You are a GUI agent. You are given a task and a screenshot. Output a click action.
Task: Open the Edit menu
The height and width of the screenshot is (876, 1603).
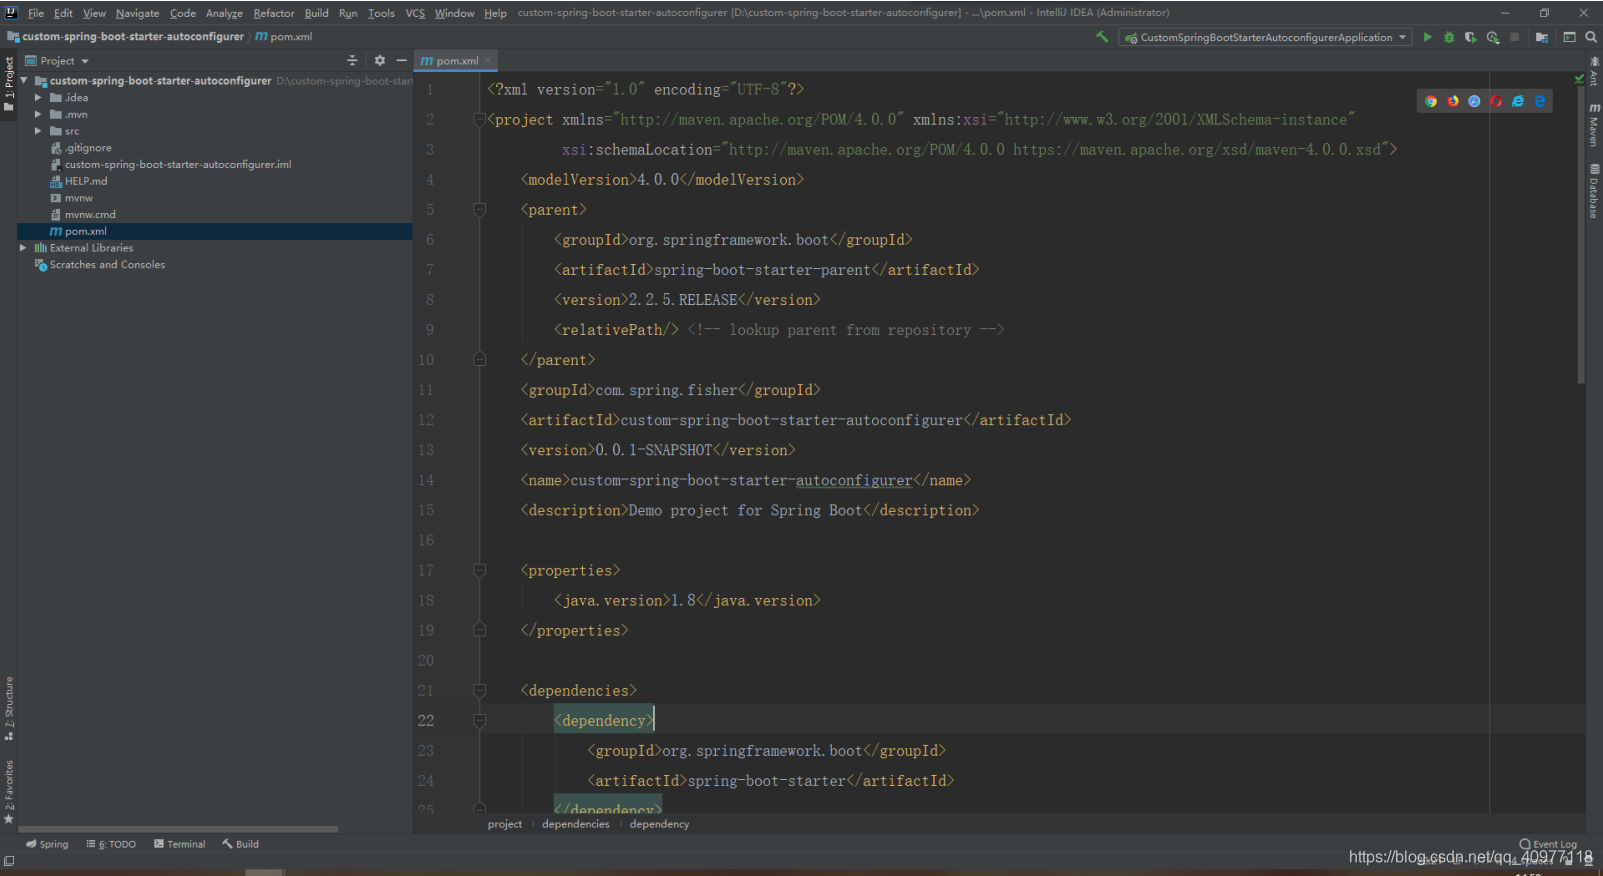pyautogui.click(x=63, y=13)
